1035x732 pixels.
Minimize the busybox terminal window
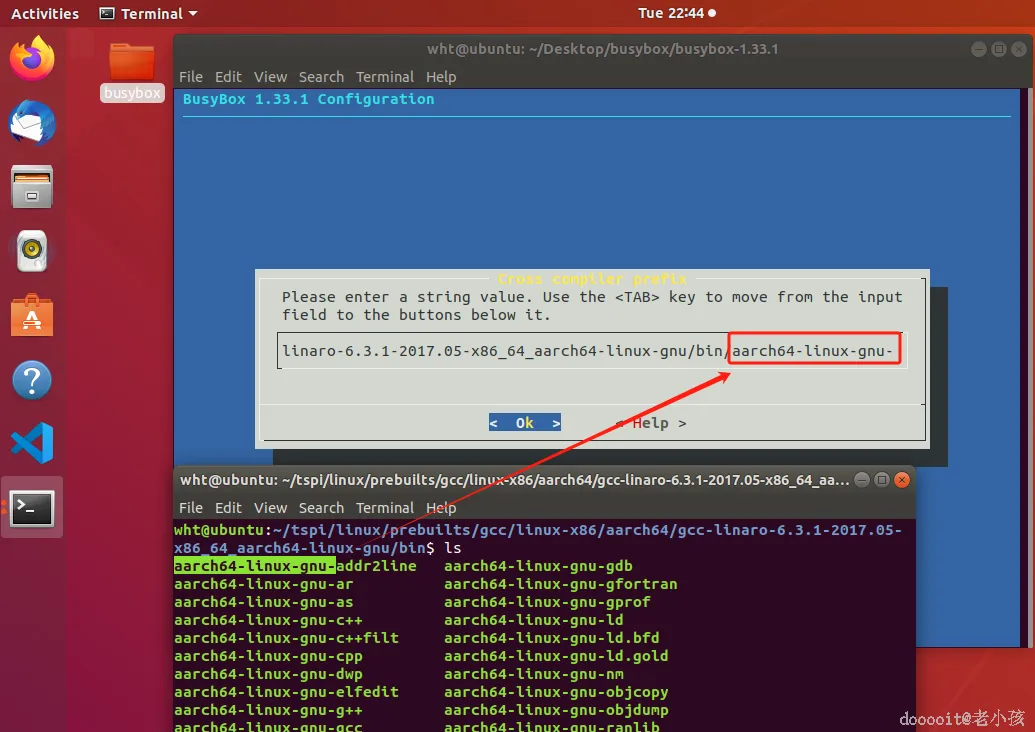click(x=979, y=50)
